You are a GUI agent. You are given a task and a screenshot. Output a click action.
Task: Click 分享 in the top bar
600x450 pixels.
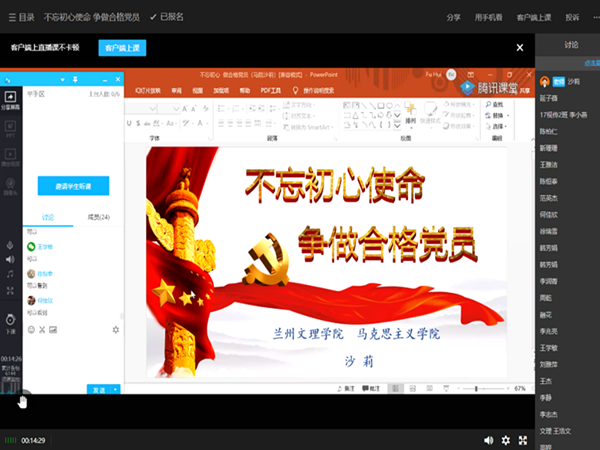(454, 17)
